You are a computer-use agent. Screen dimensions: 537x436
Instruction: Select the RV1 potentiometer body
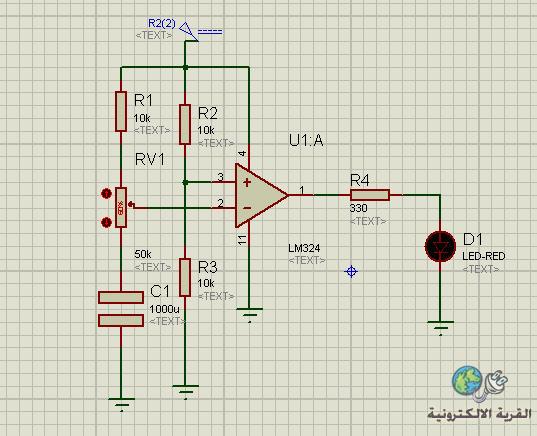pyautogui.click(x=121, y=207)
